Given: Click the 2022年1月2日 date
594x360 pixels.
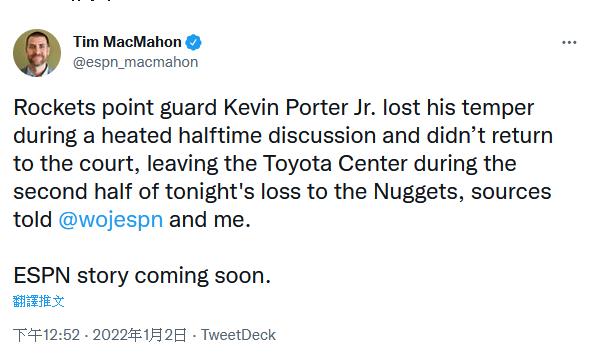Looking at the screenshot, I should coord(140,335).
